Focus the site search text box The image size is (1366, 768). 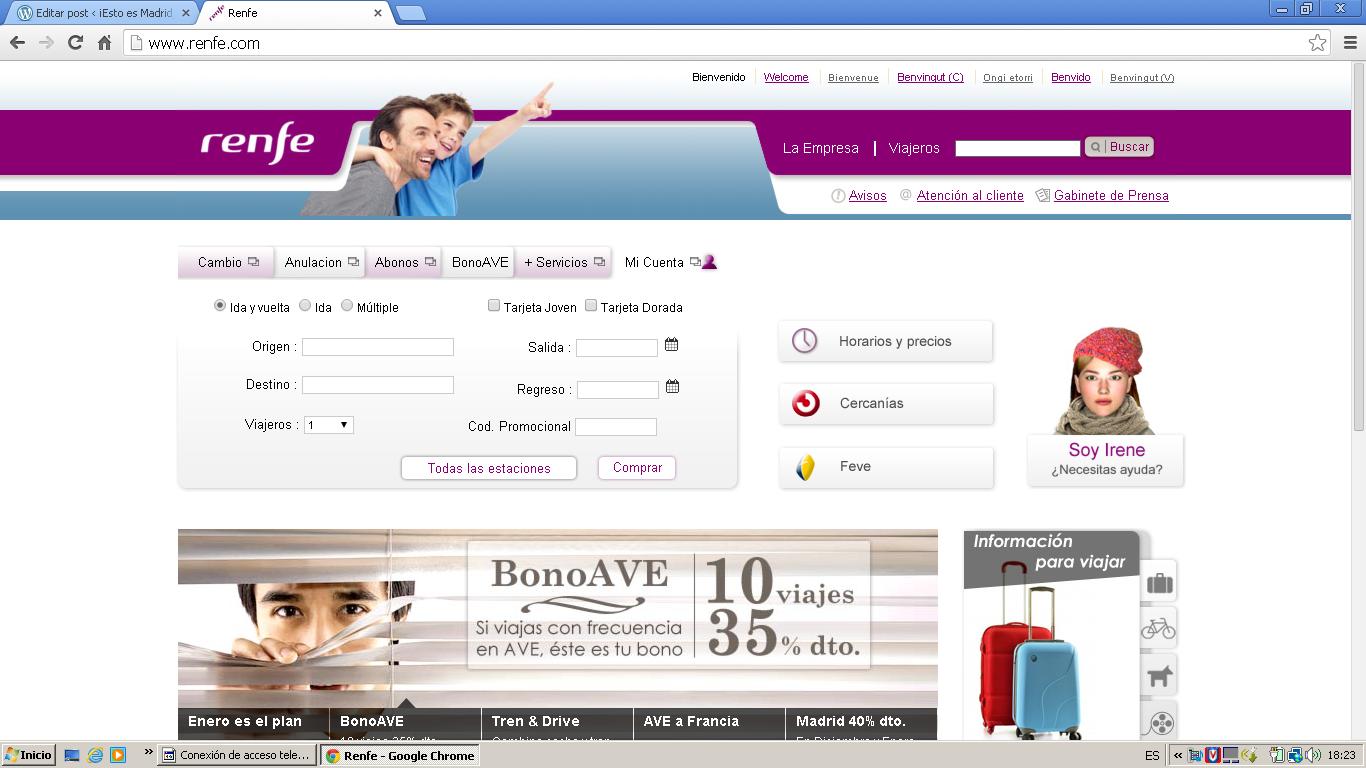(x=1018, y=148)
